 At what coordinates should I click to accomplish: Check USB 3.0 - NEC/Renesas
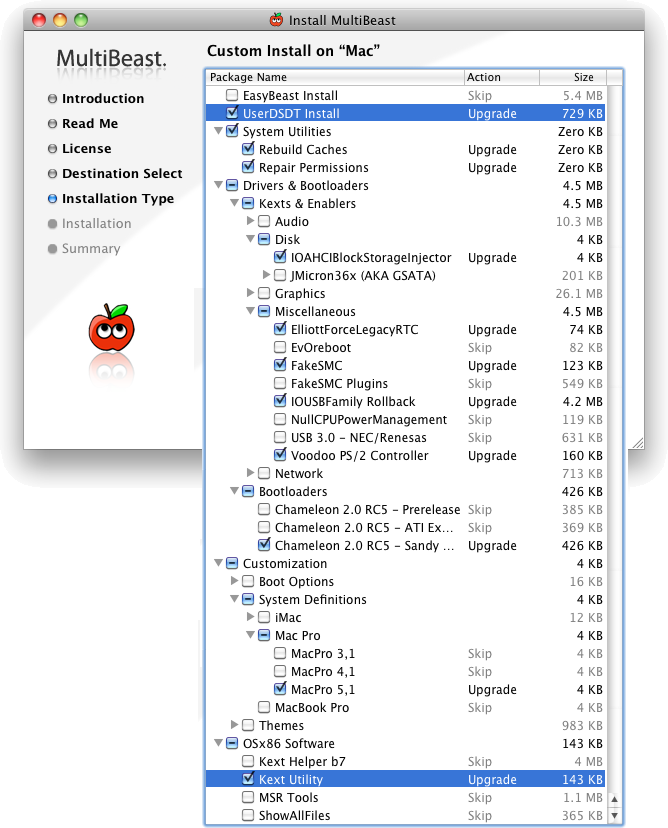[x=280, y=437]
